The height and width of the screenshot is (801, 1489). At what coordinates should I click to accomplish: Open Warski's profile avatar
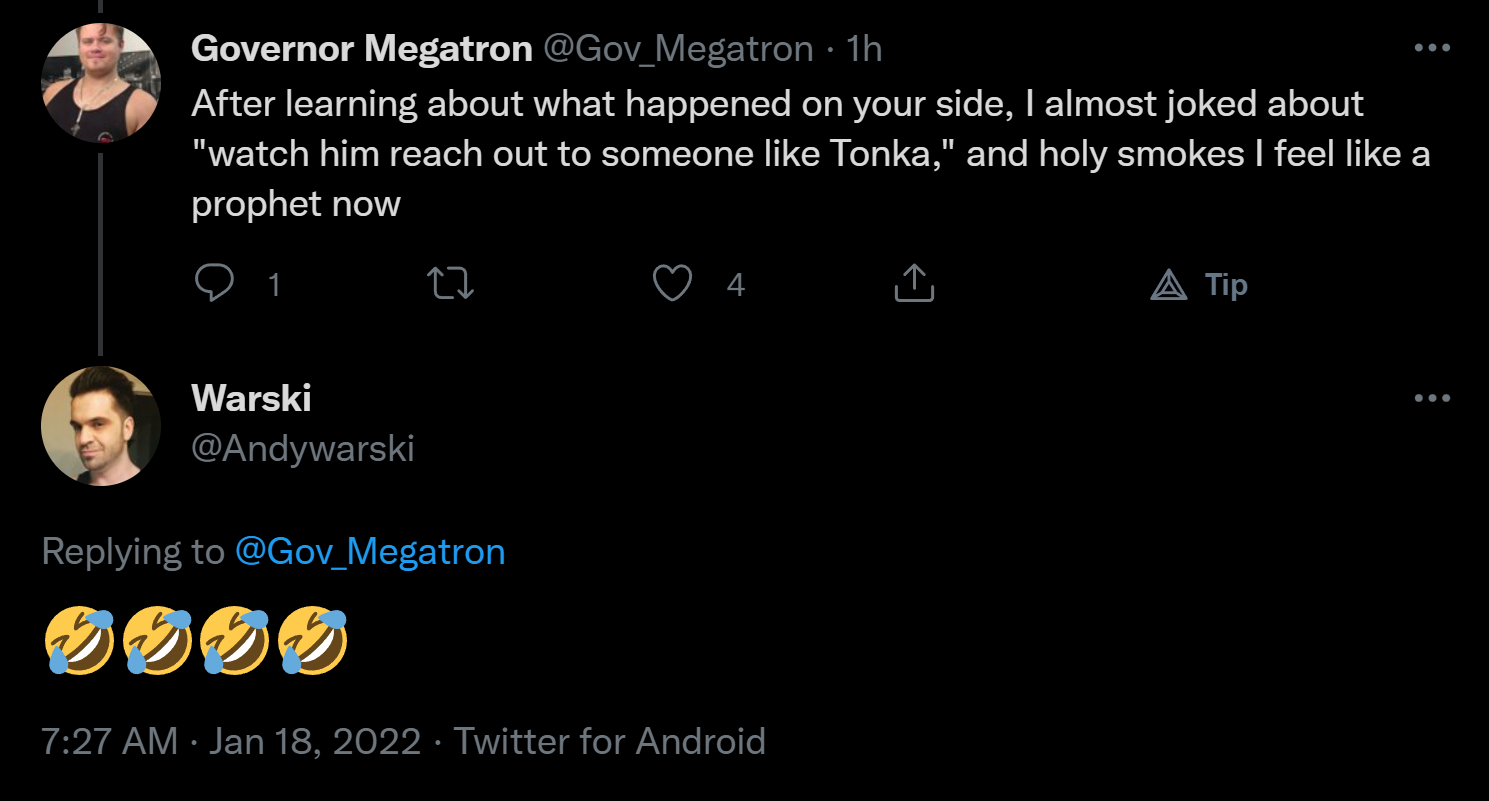[x=101, y=426]
